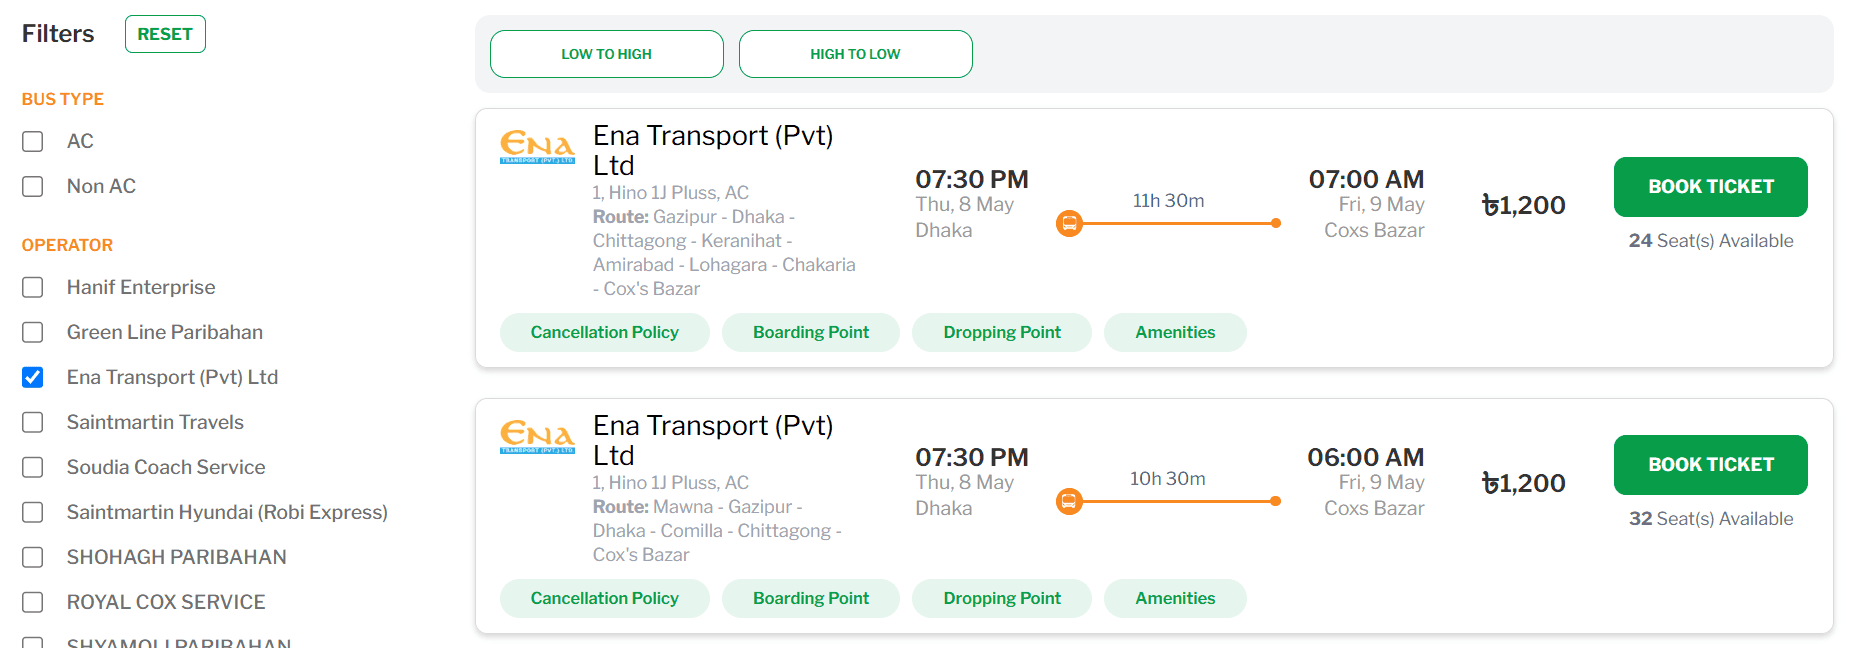This screenshot has height=648, width=1850.
Task: Check the Soudia Coach Service operator
Action: click(33, 467)
